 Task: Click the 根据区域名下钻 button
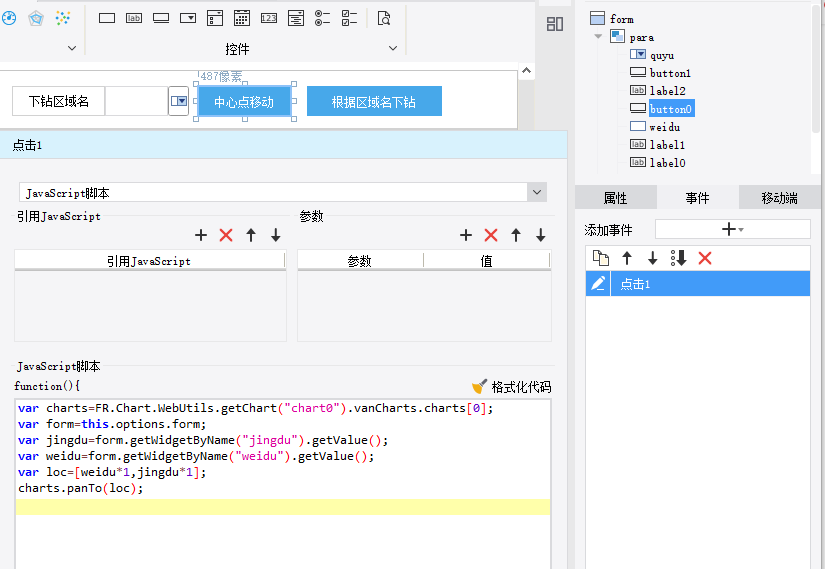374,102
